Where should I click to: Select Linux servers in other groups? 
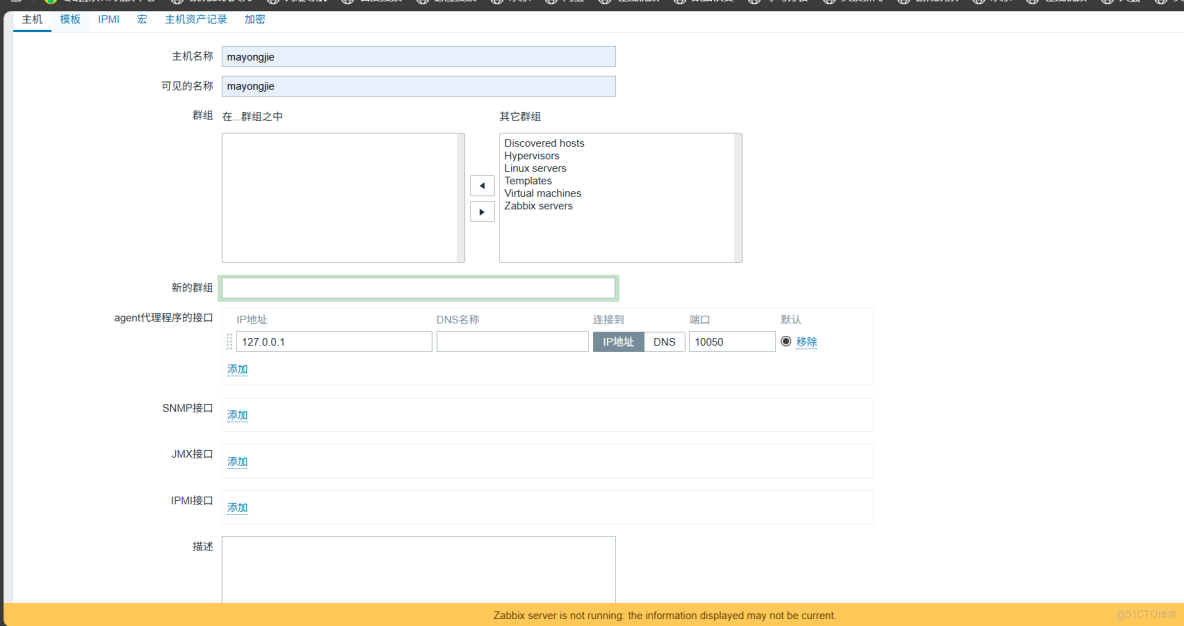coord(535,168)
